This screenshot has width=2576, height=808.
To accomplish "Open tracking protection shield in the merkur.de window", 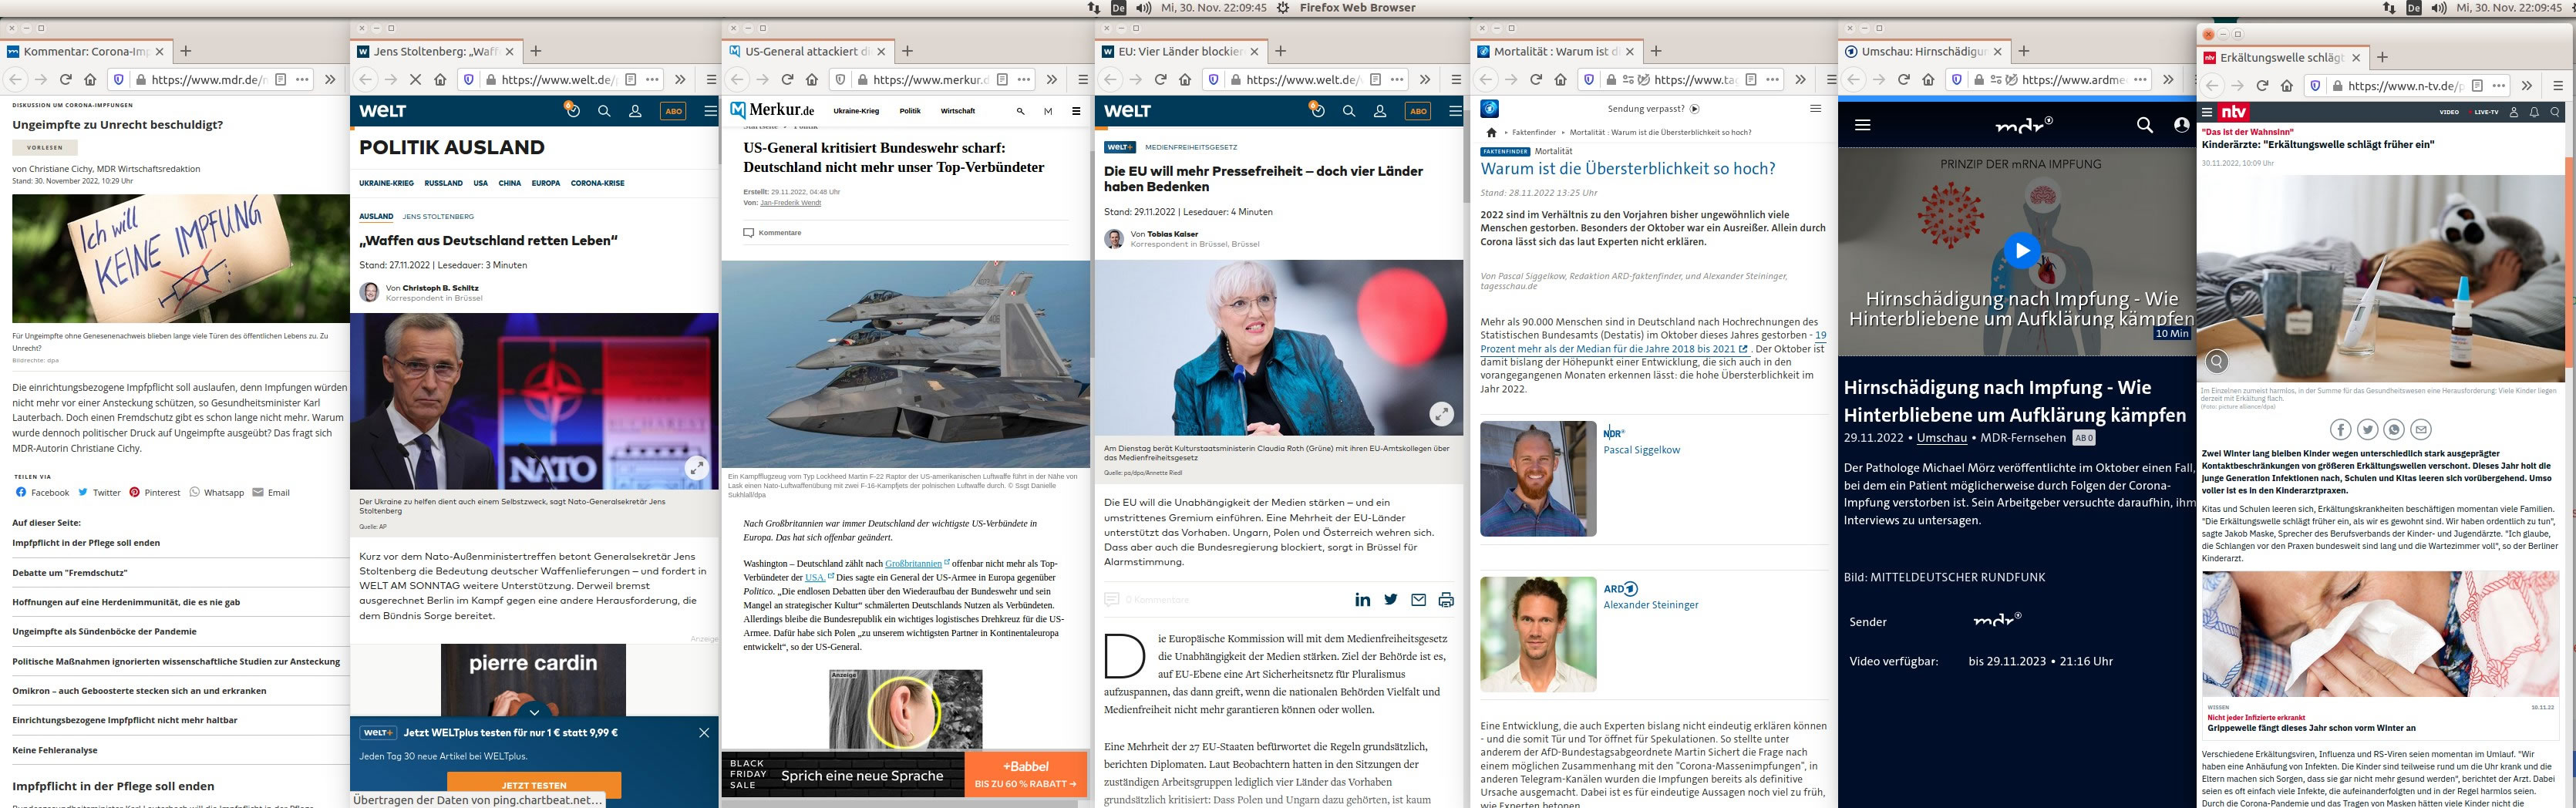I will pos(839,79).
